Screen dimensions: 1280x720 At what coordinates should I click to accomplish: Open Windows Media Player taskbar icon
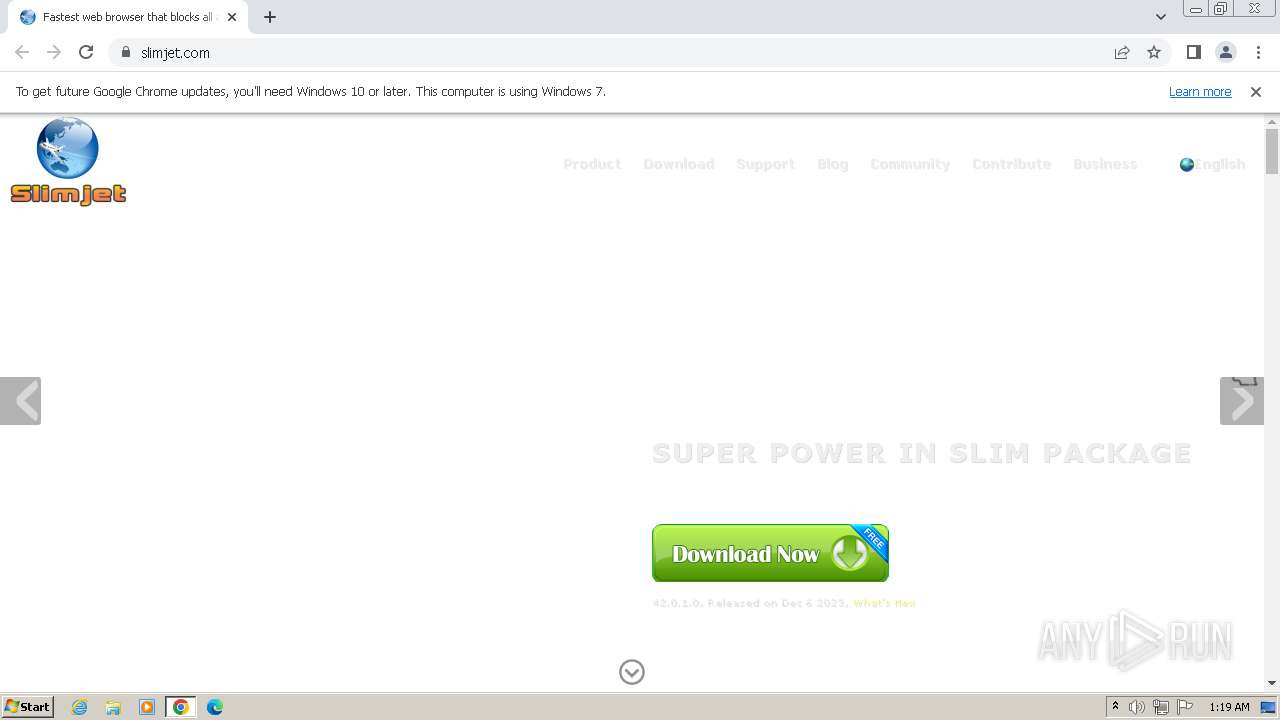(x=147, y=707)
